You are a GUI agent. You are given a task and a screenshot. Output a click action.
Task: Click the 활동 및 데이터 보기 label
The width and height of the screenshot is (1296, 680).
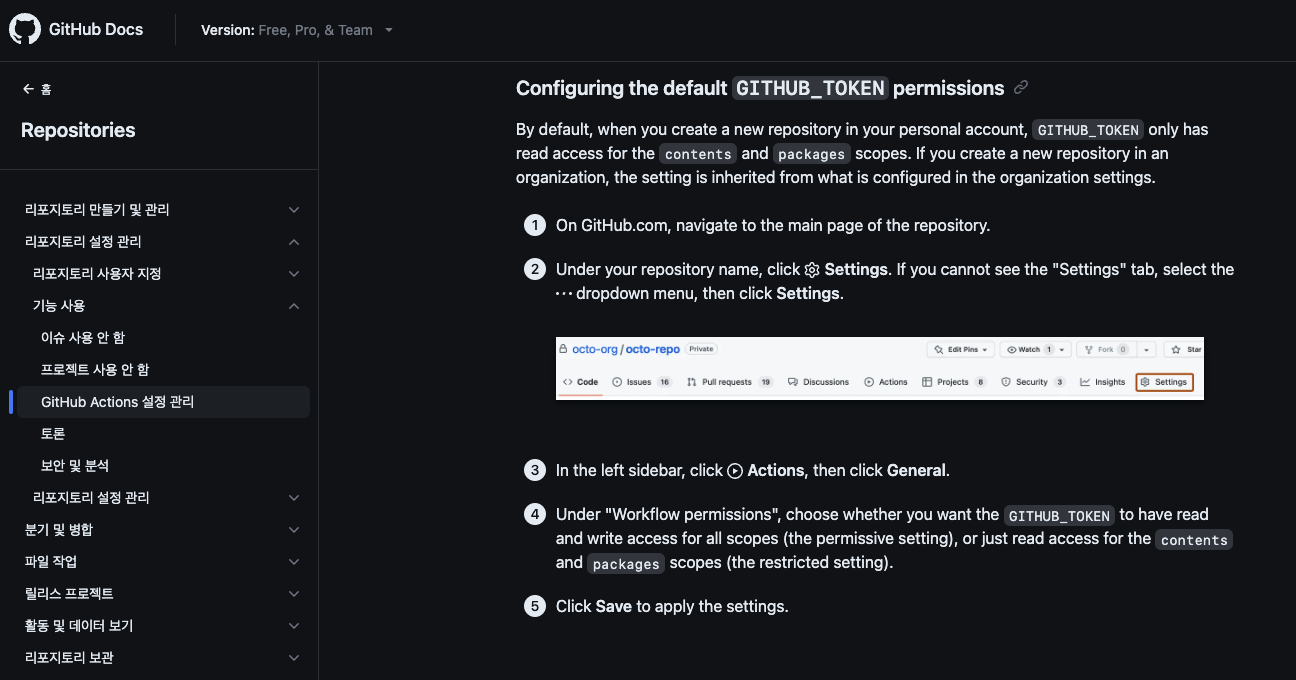pos(79,626)
